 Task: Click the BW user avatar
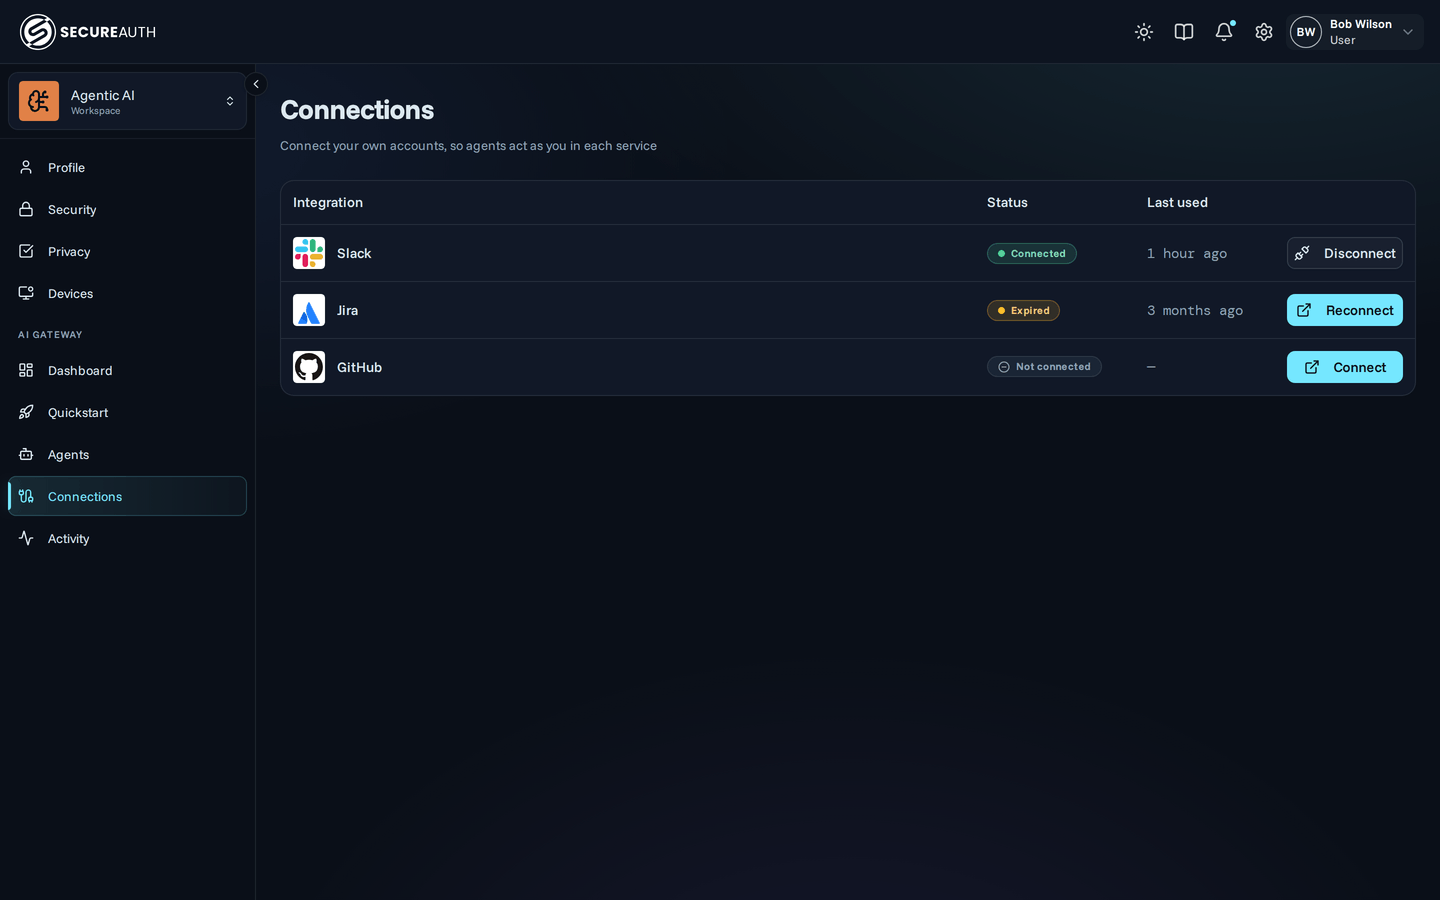1306,32
